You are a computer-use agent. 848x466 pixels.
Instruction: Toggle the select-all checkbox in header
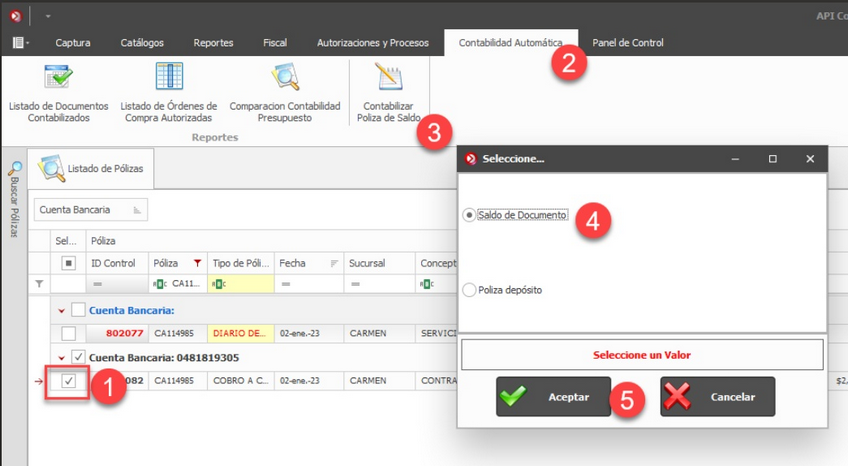(68, 263)
